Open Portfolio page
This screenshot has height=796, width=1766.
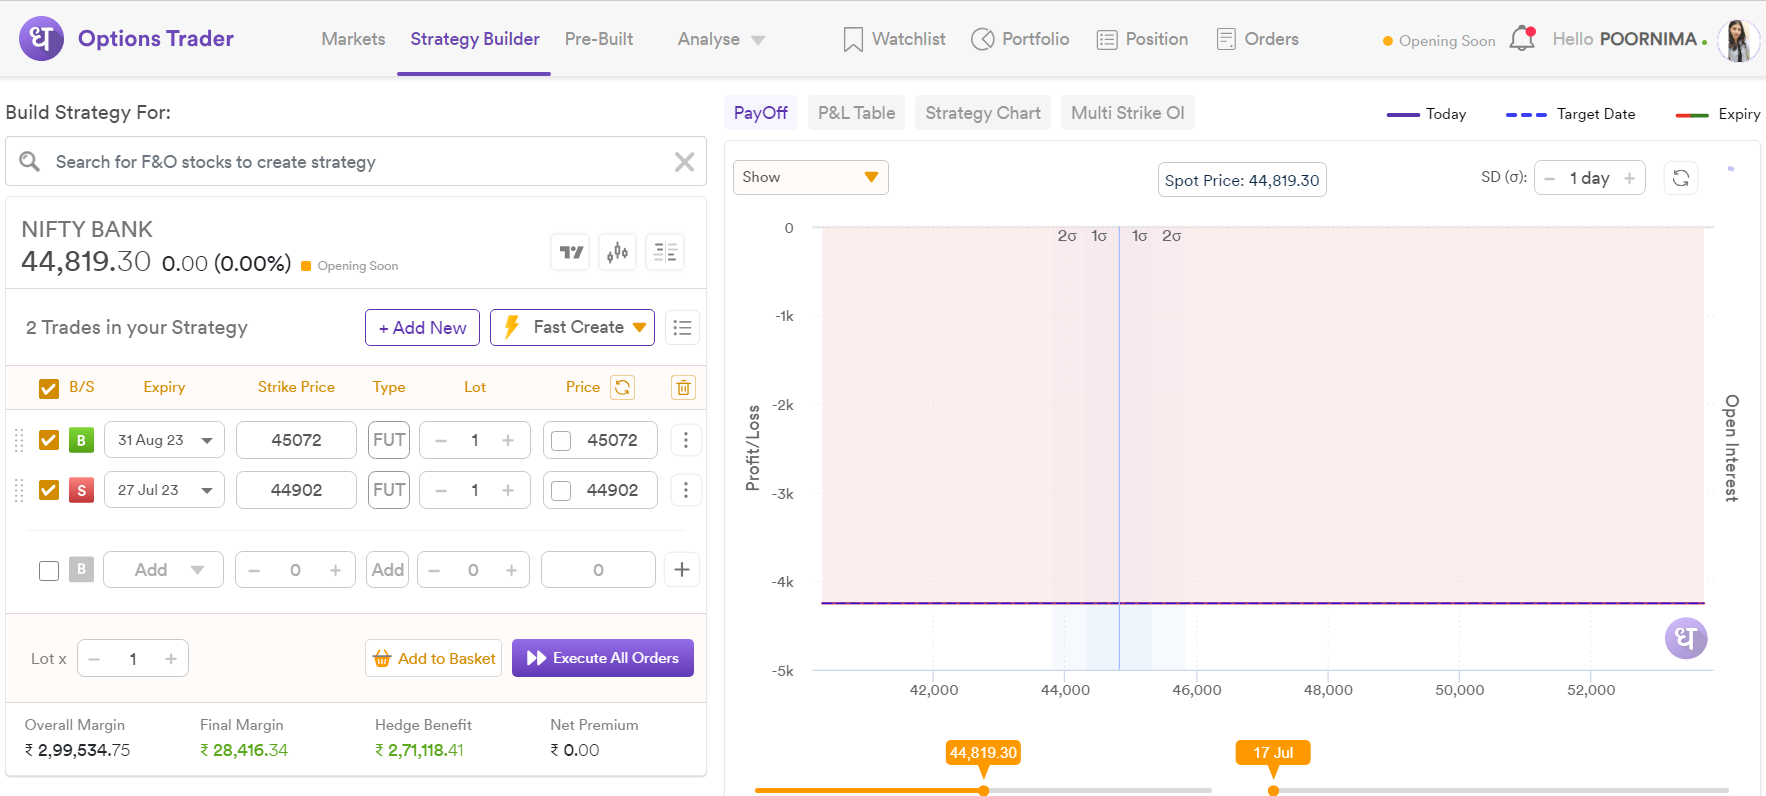1020,39
